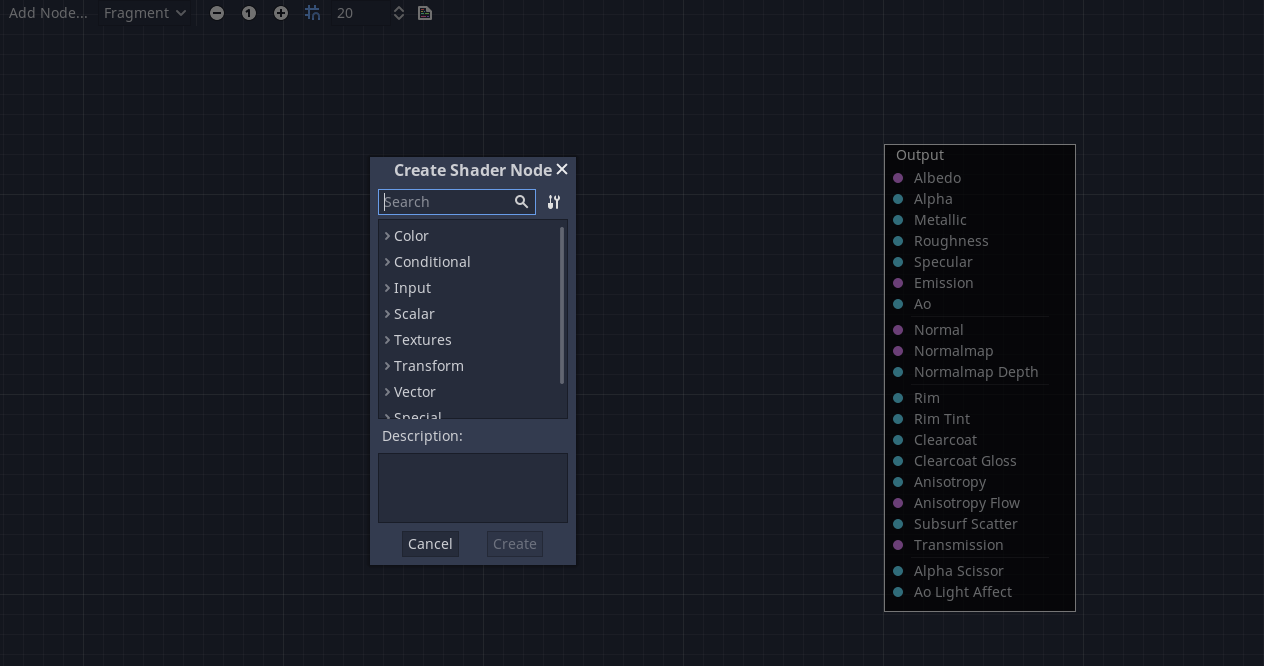This screenshot has width=1264, height=666.
Task: Click the snap distance stepper arrows
Action: (x=398, y=13)
